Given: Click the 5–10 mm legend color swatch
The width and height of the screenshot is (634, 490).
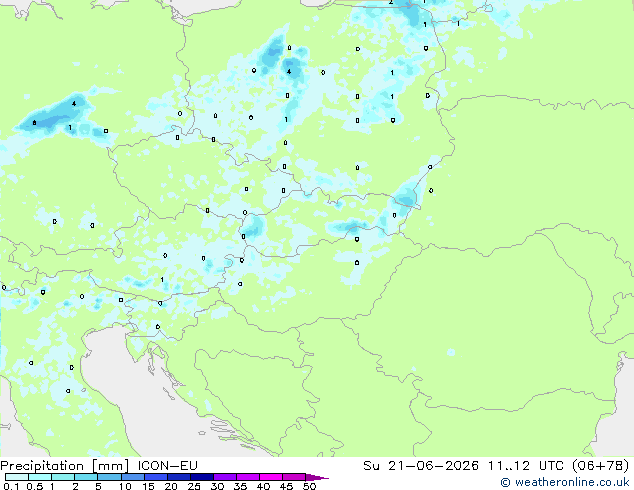Looking at the screenshot, I should click(x=109, y=477).
